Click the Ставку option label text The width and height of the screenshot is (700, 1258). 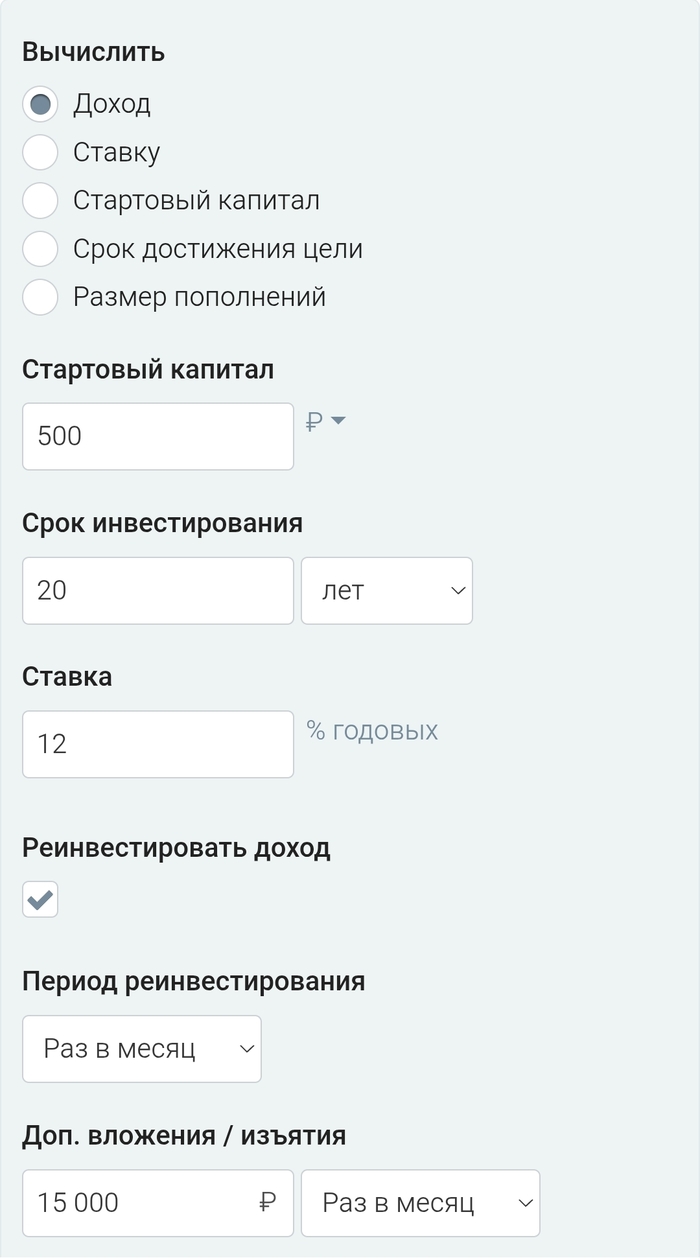[x=116, y=152]
